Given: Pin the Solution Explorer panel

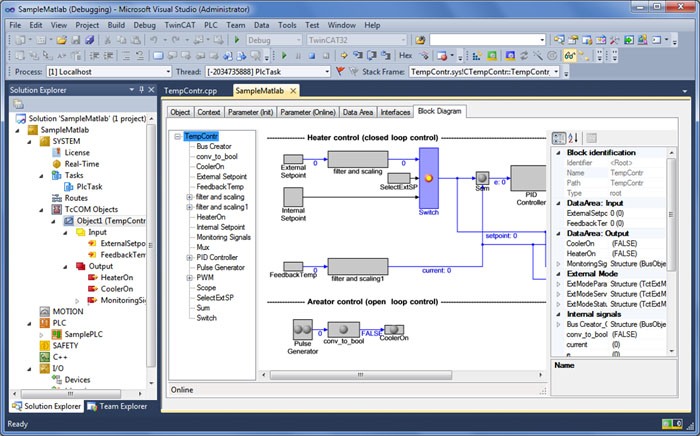Looking at the screenshot, I should 142,90.
